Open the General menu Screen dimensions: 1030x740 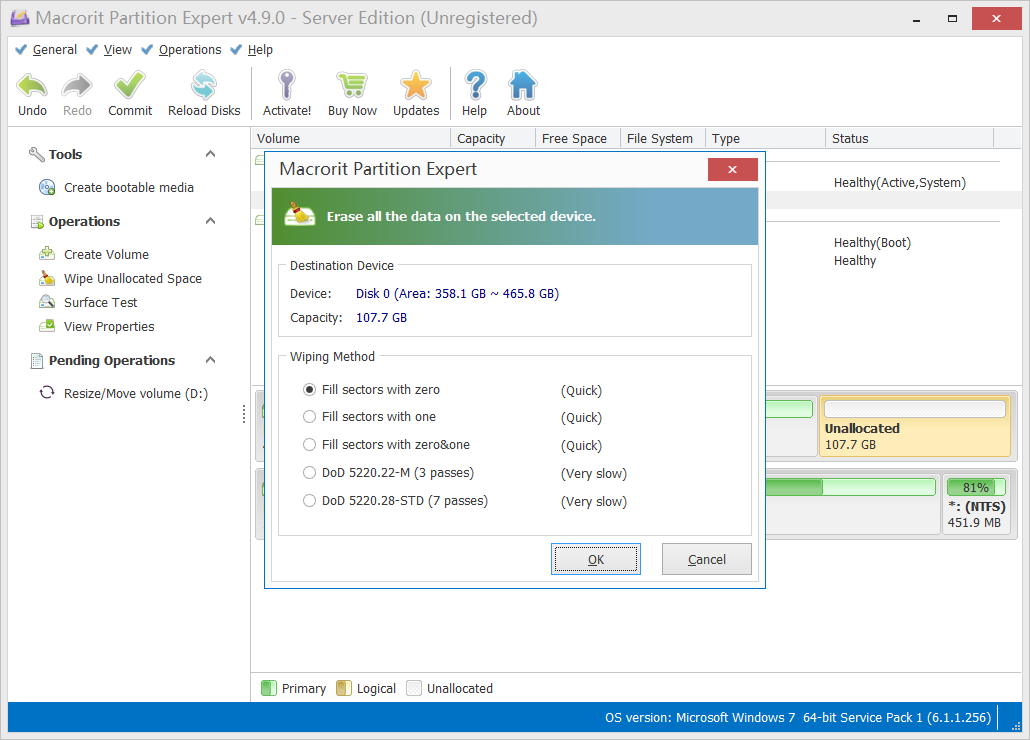pos(55,50)
